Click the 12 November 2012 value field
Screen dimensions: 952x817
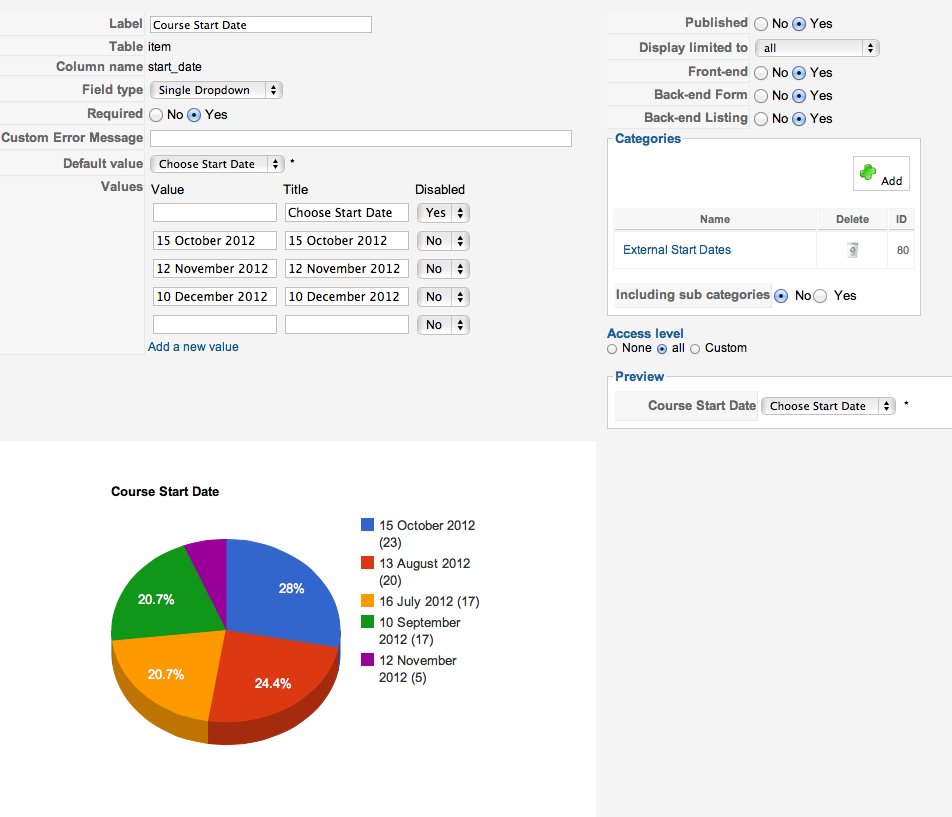click(215, 268)
